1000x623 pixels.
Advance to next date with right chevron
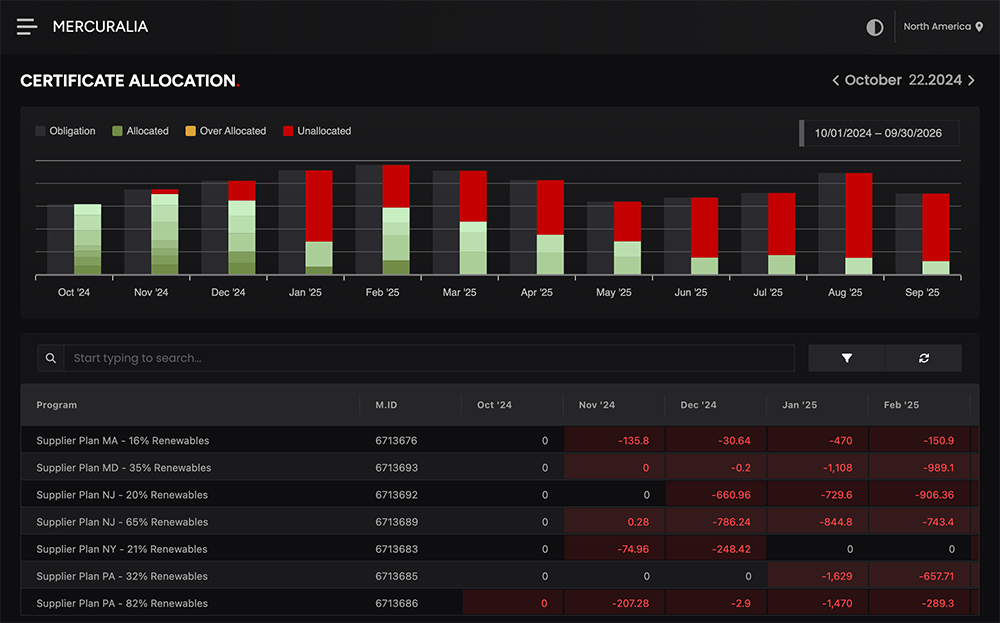point(971,80)
